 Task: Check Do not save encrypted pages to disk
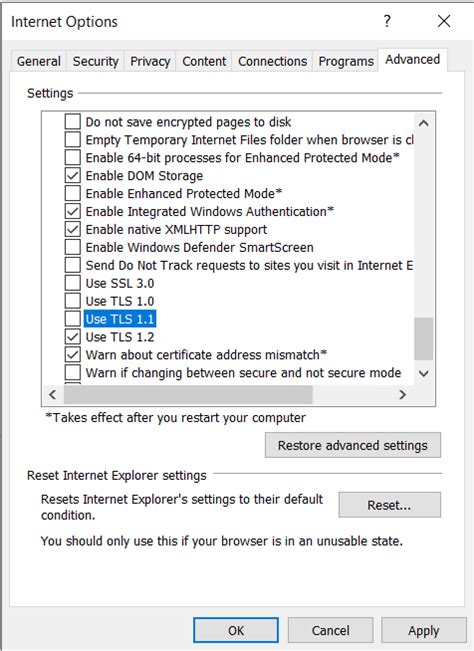73,122
